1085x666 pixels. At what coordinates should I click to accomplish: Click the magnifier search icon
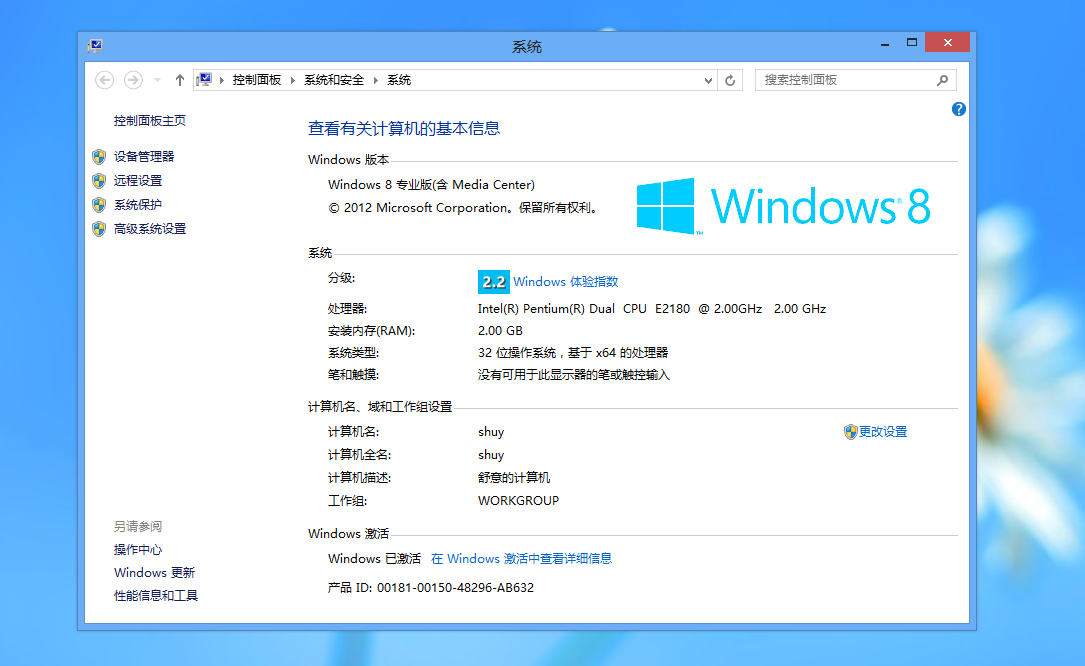(942, 80)
